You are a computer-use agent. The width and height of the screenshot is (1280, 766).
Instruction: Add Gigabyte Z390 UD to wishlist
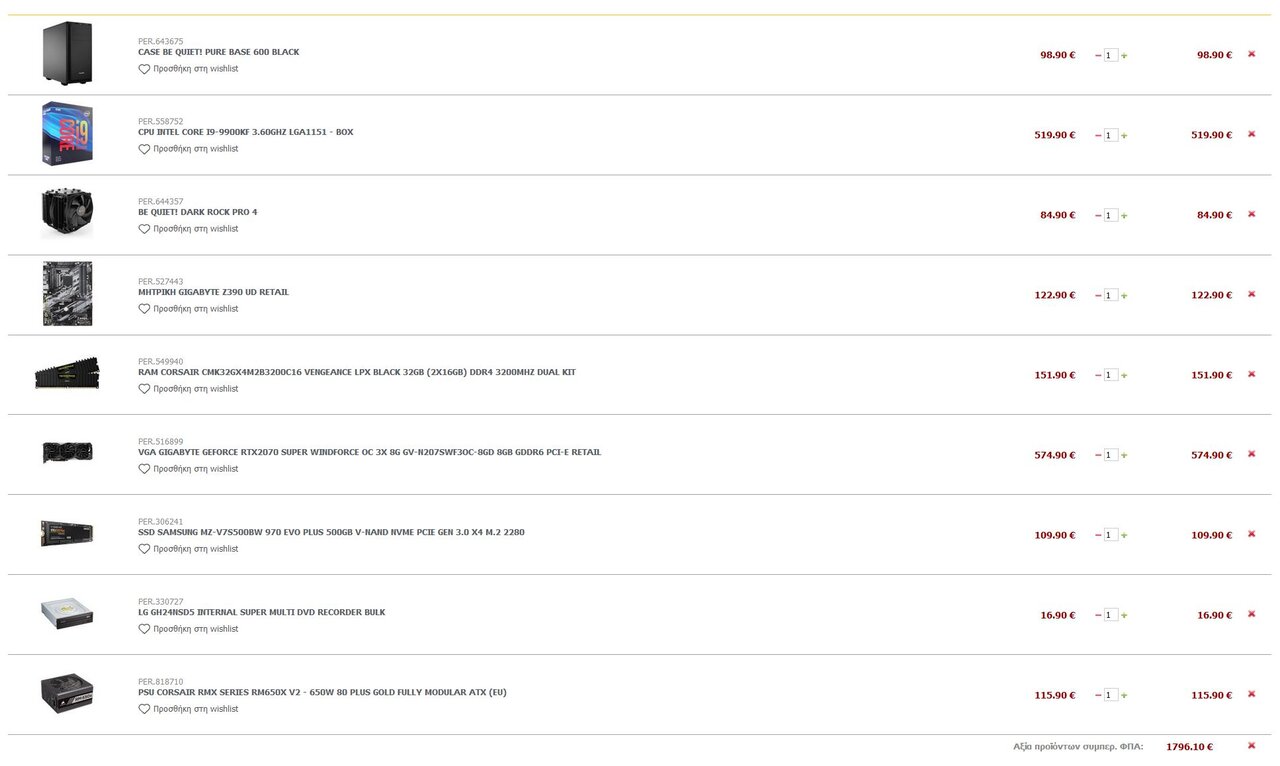[188, 309]
